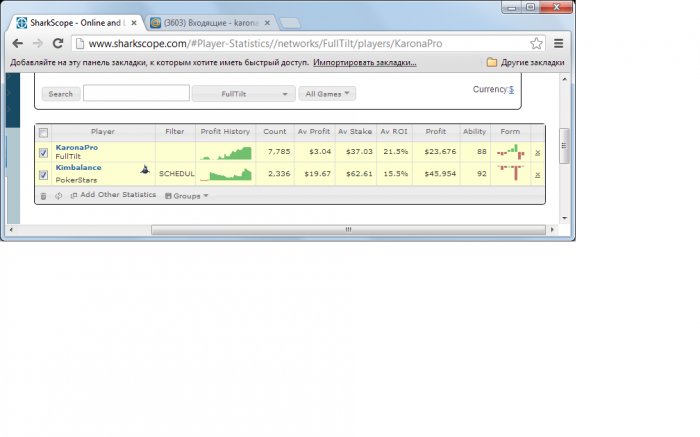Image resolution: width=700 pixels, height=437 pixels.
Task: Click the browser forward arrow
Action: coord(38,43)
